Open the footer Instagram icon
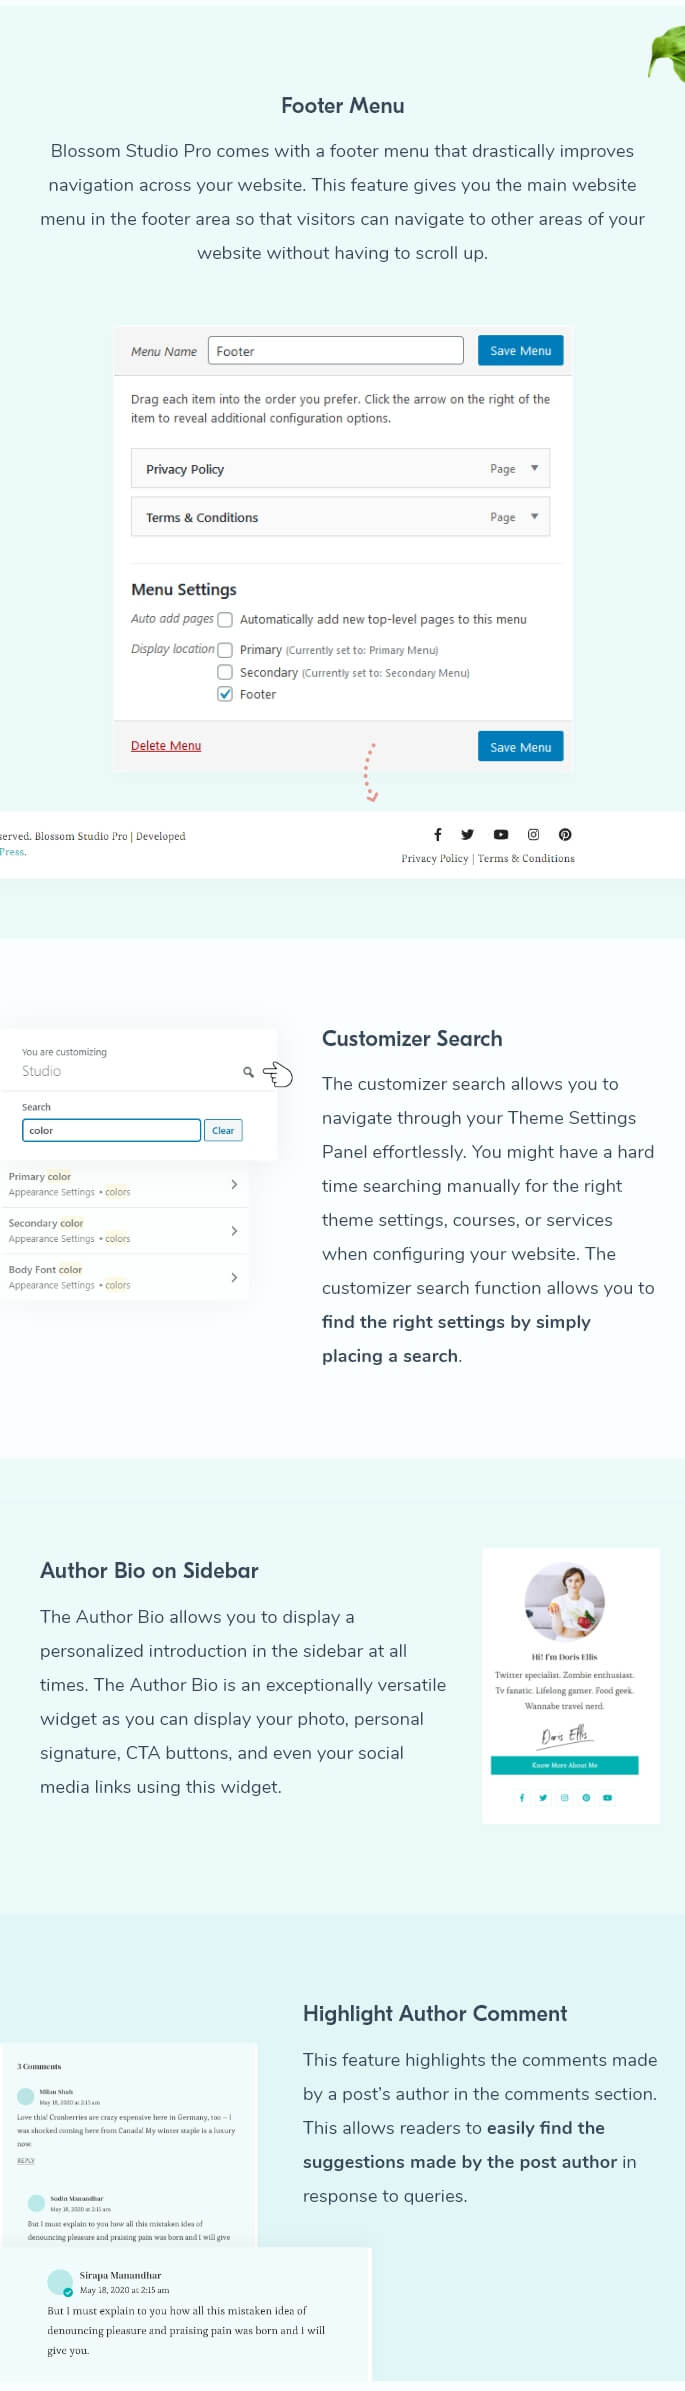685x2391 pixels. (x=533, y=834)
